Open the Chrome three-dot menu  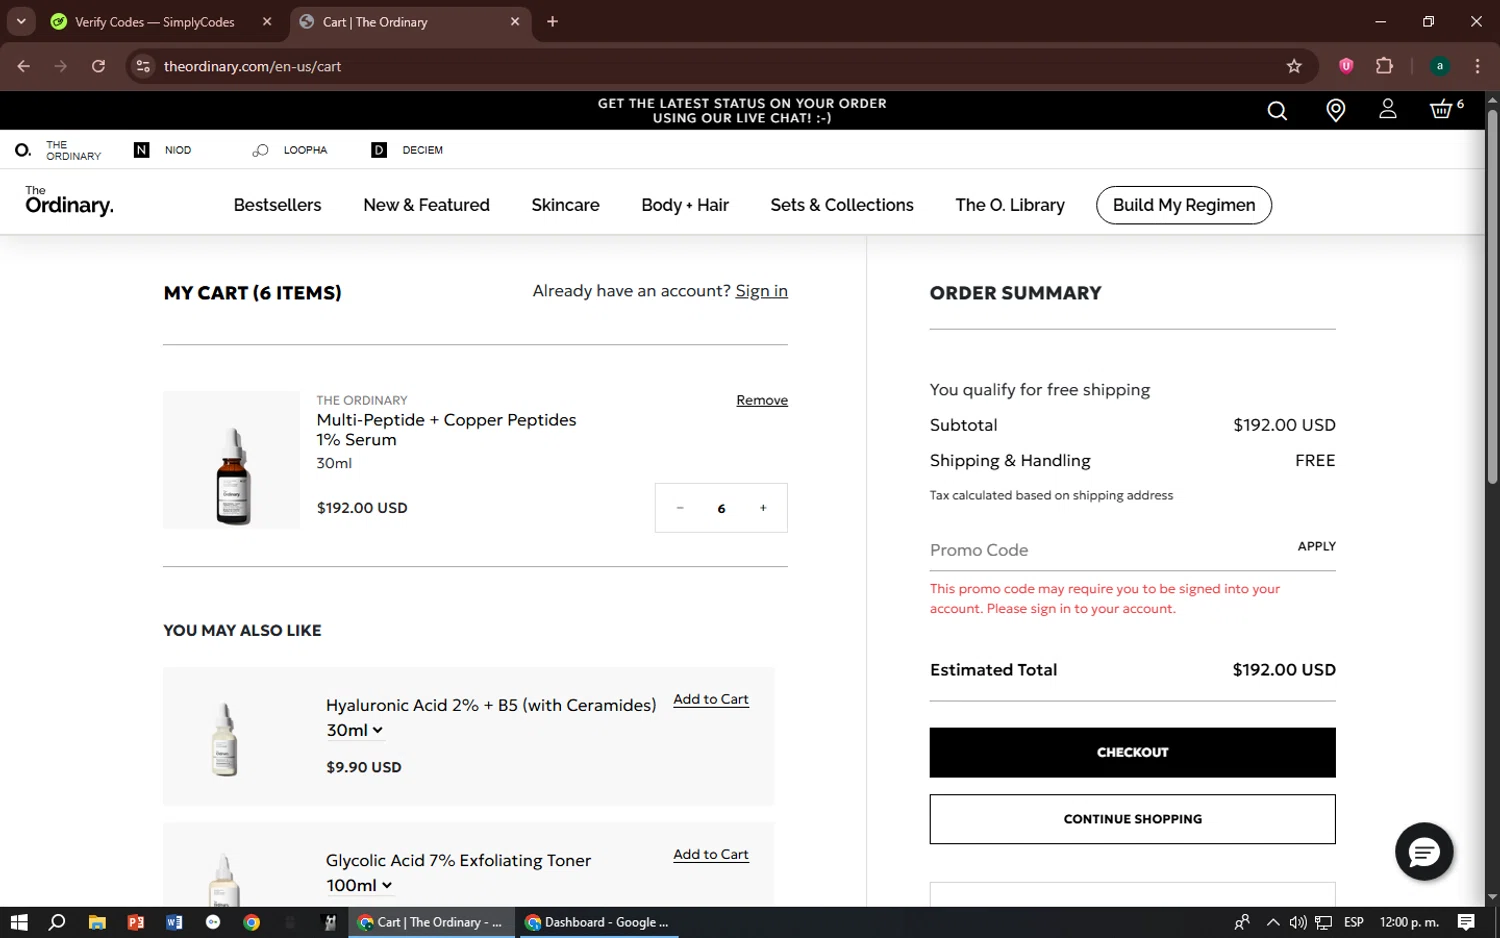click(x=1477, y=66)
